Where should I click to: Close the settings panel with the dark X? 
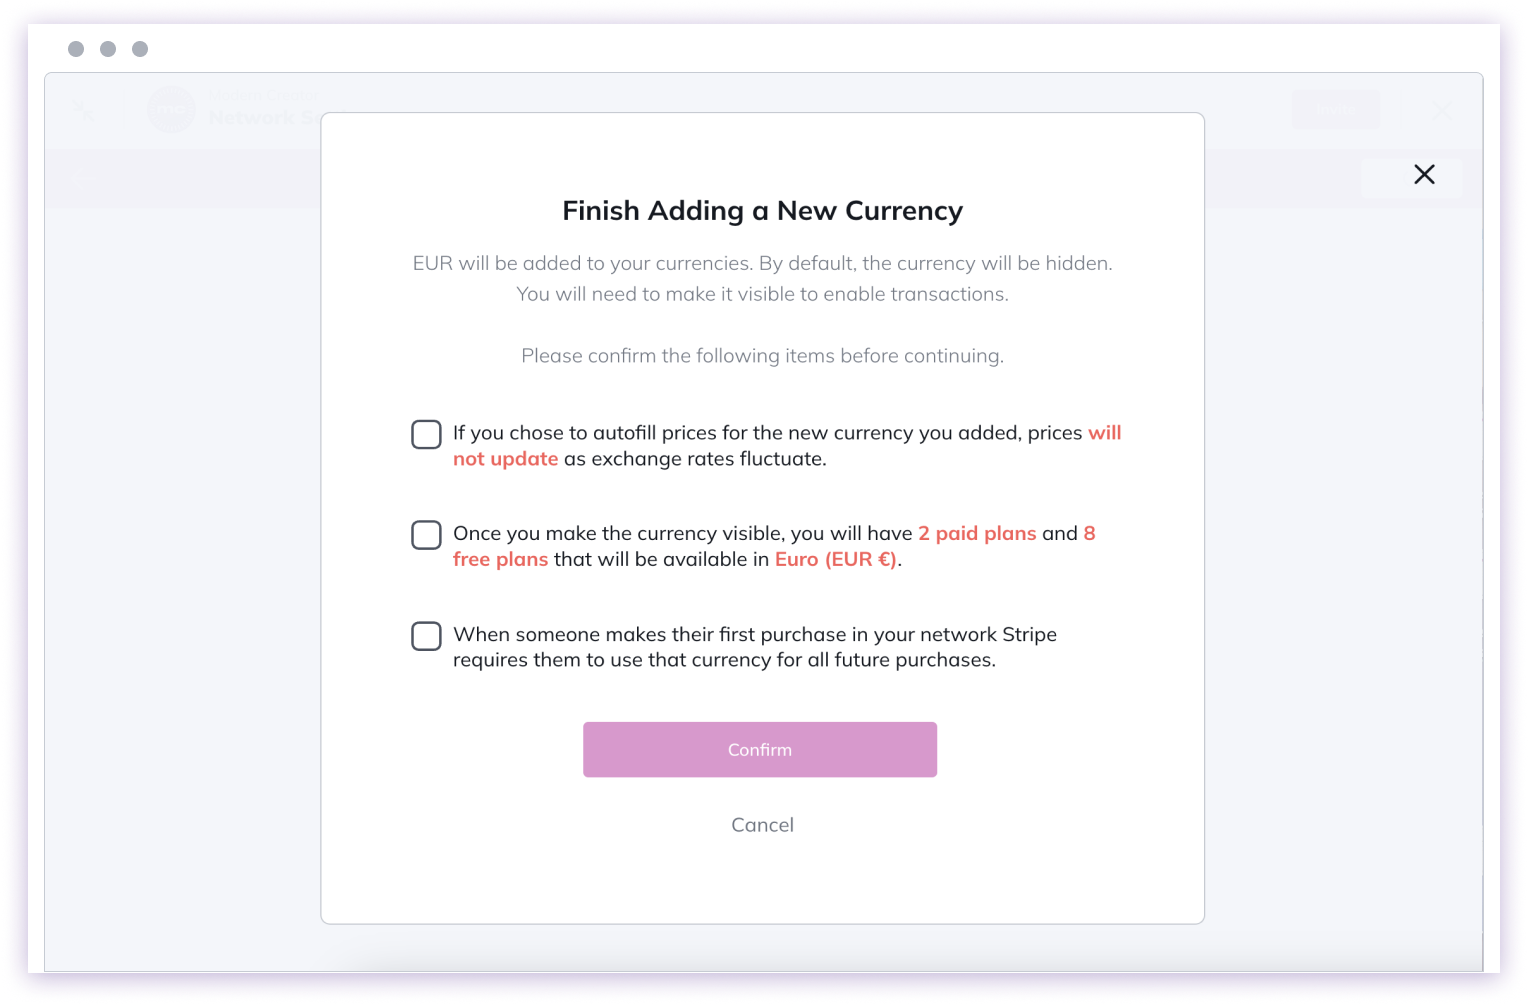coord(1424,174)
